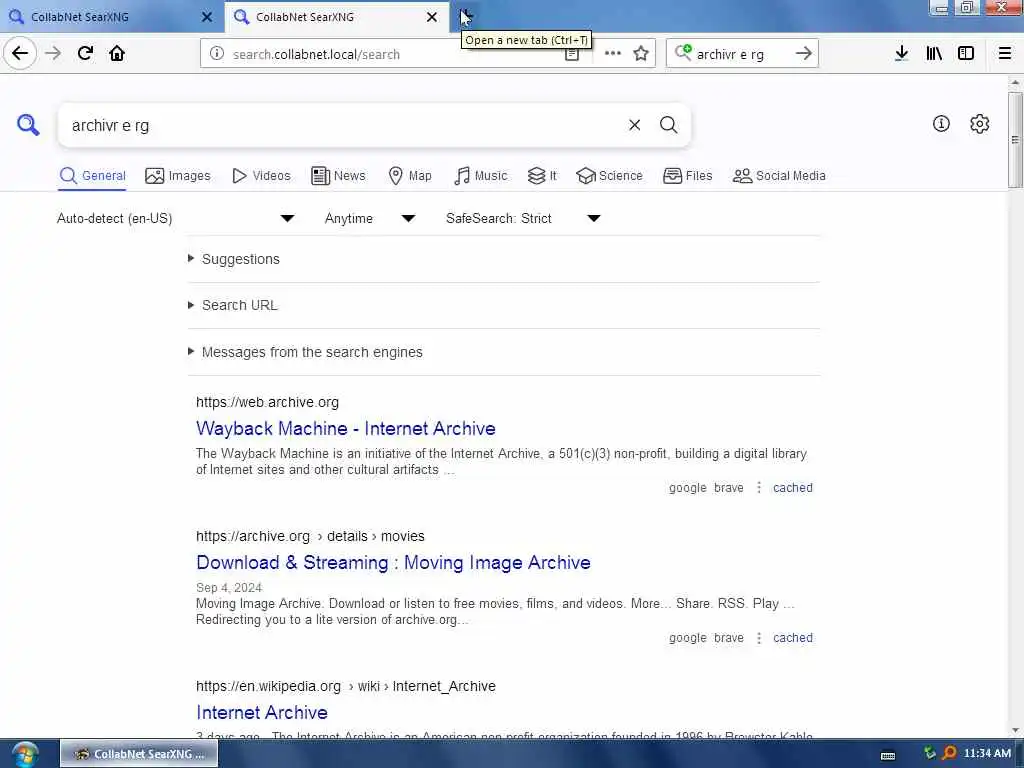
Task: Open Wayback Machine - Internet Archive result
Action: pyautogui.click(x=345, y=428)
